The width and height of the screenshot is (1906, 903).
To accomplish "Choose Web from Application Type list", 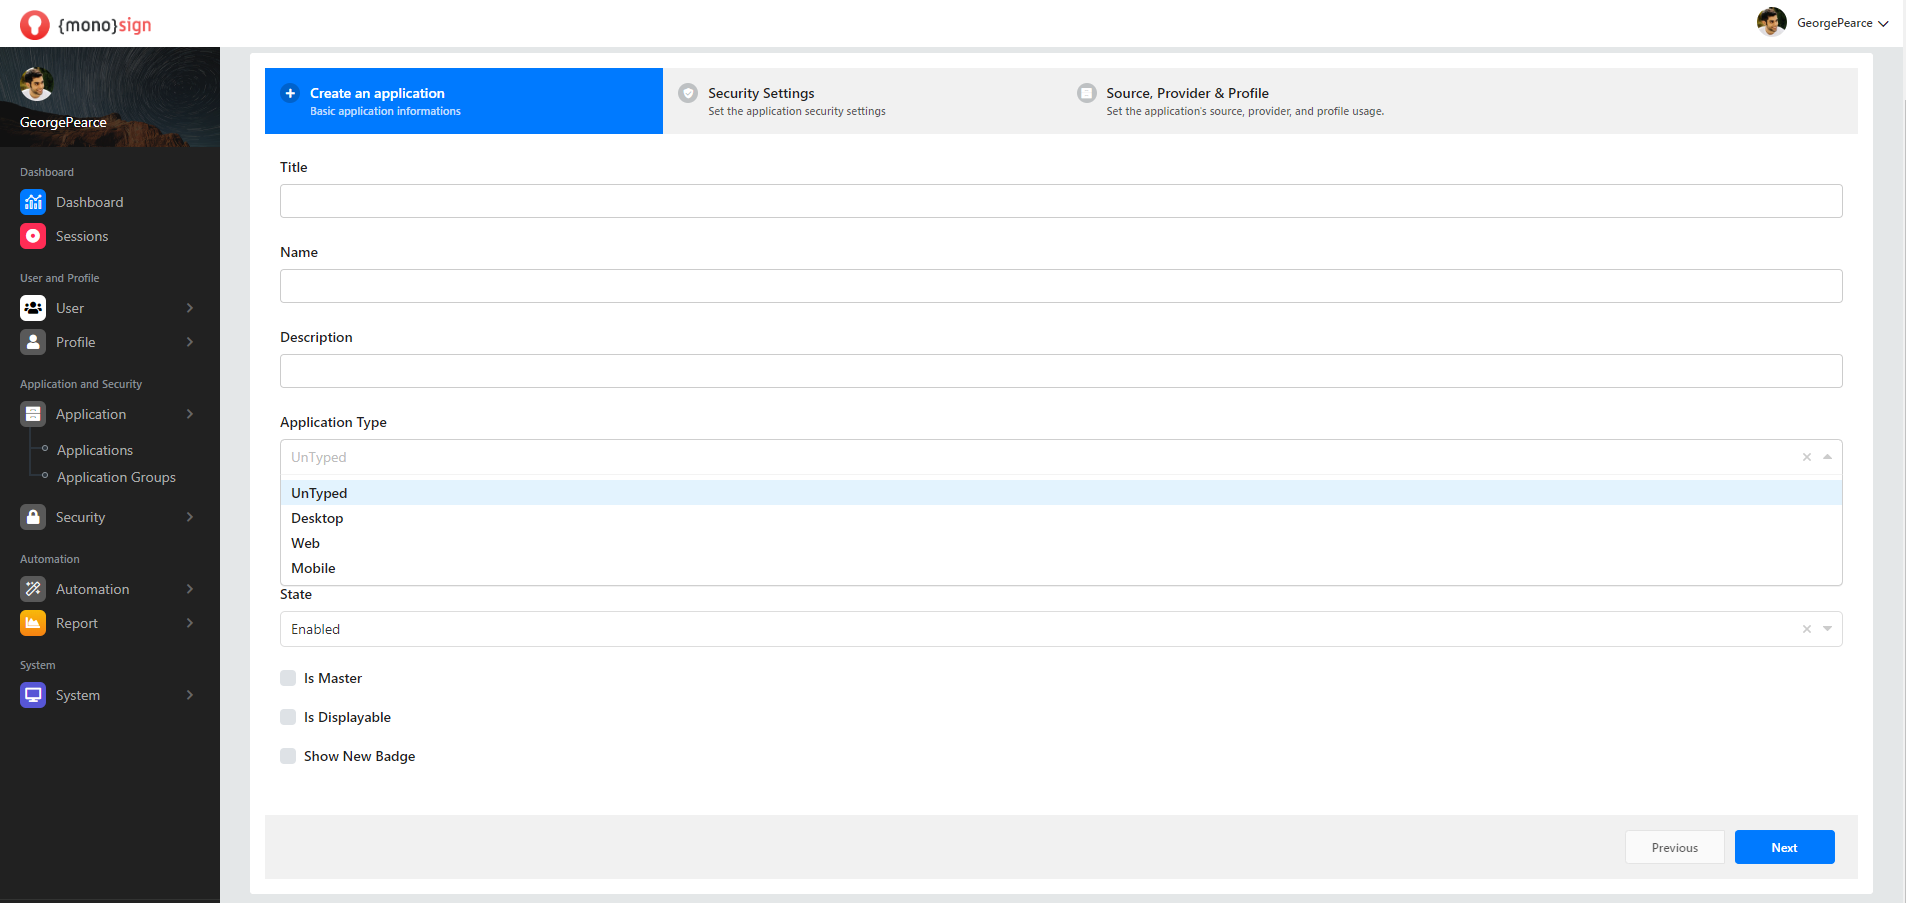I will pyautogui.click(x=306, y=543).
